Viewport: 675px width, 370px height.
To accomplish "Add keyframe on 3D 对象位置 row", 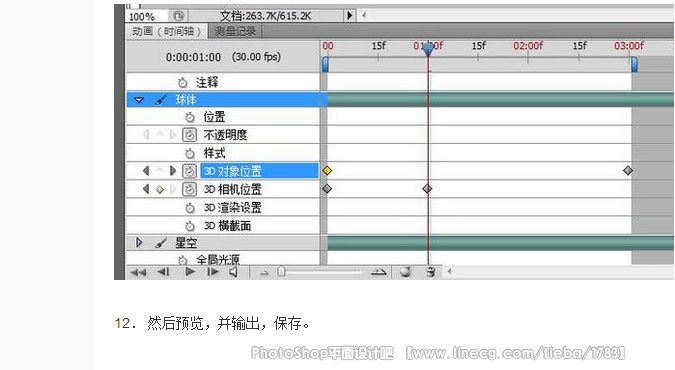I will (x=160, y=171).
